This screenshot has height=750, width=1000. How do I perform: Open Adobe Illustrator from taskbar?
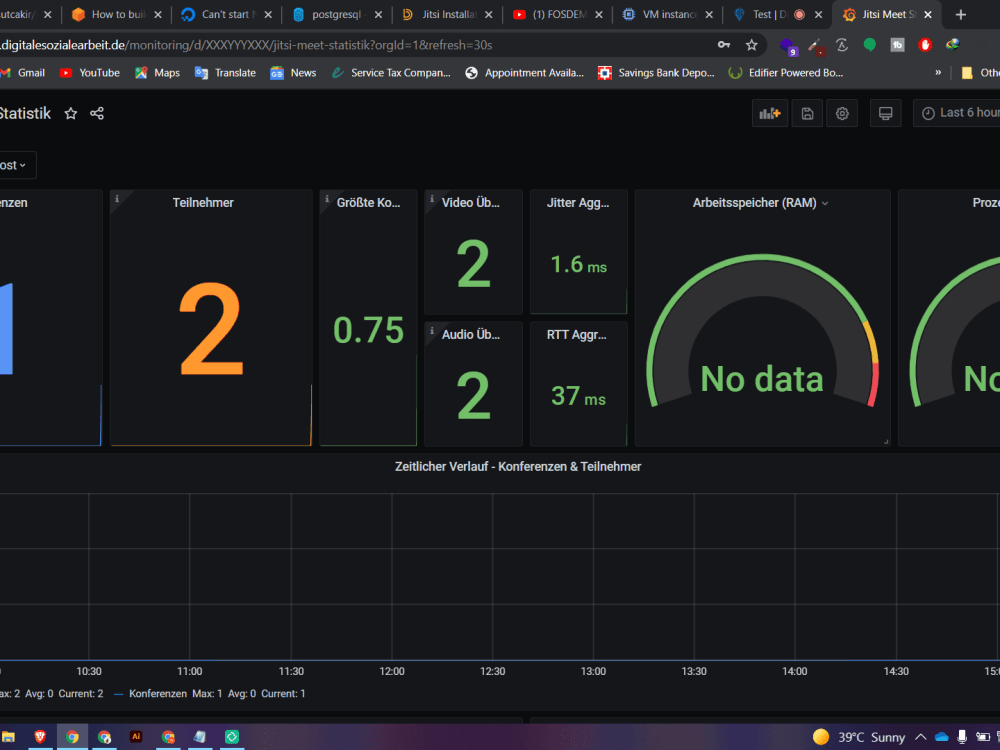136,737
